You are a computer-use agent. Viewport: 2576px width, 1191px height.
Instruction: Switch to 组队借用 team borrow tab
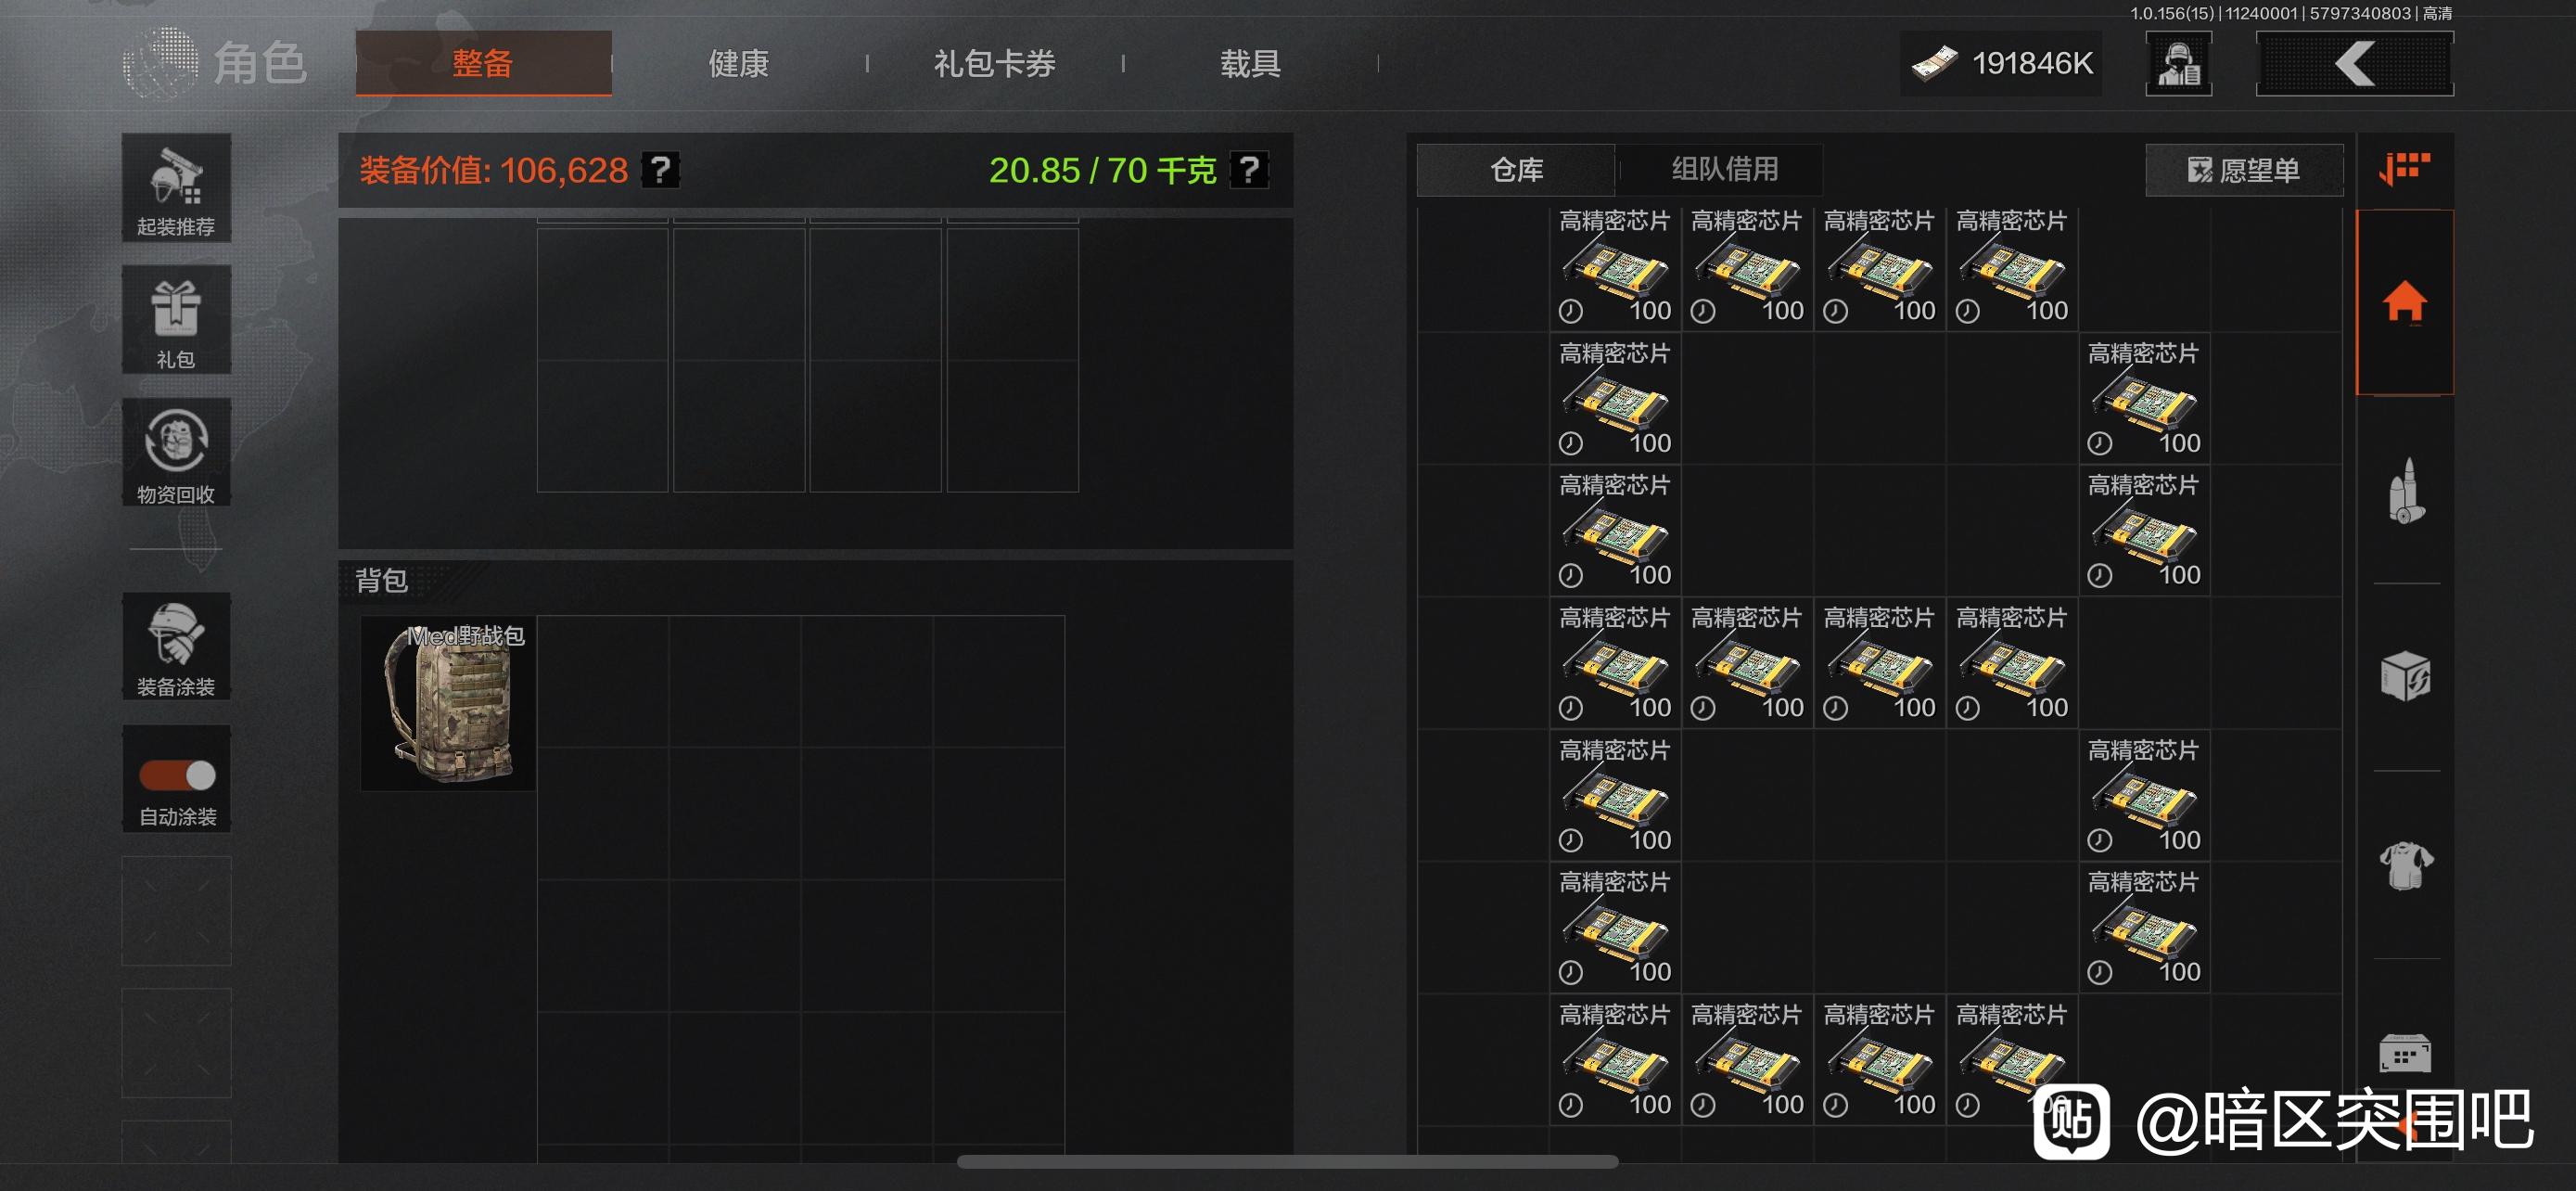coord(1724,169)
